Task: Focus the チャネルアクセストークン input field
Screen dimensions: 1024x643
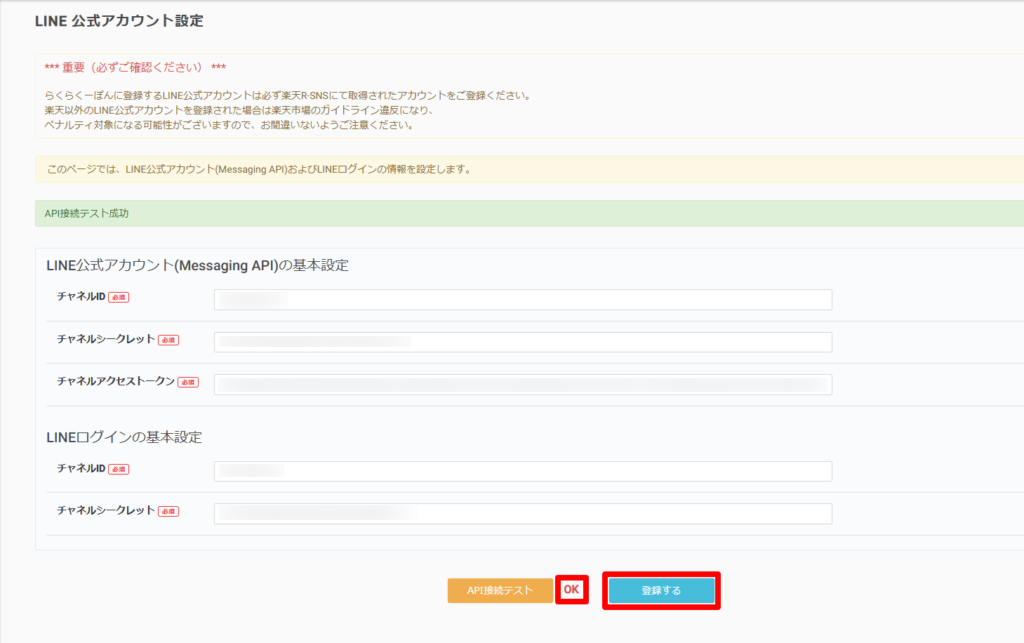Action: click(x=523, y=384)
